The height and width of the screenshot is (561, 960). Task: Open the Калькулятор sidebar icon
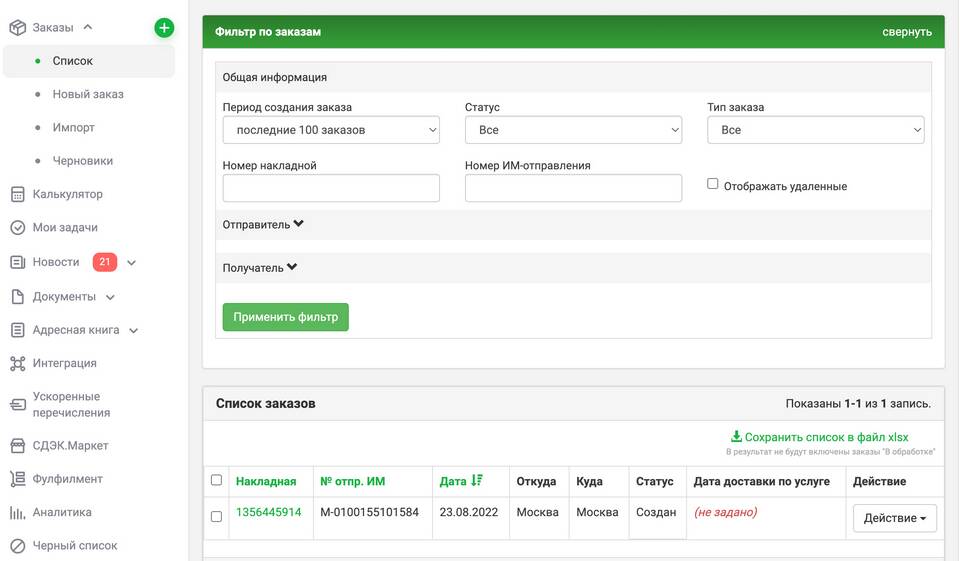click(x=17, y=194)
